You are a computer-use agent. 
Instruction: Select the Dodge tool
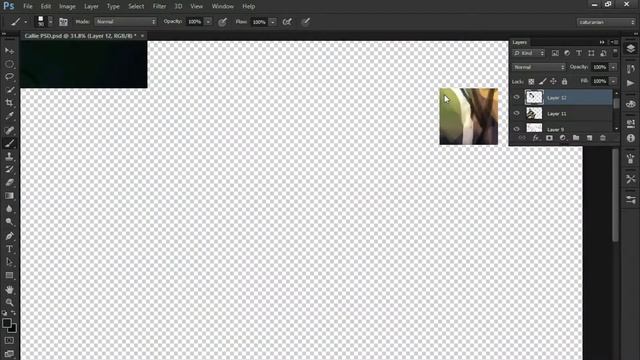(9, 222)
